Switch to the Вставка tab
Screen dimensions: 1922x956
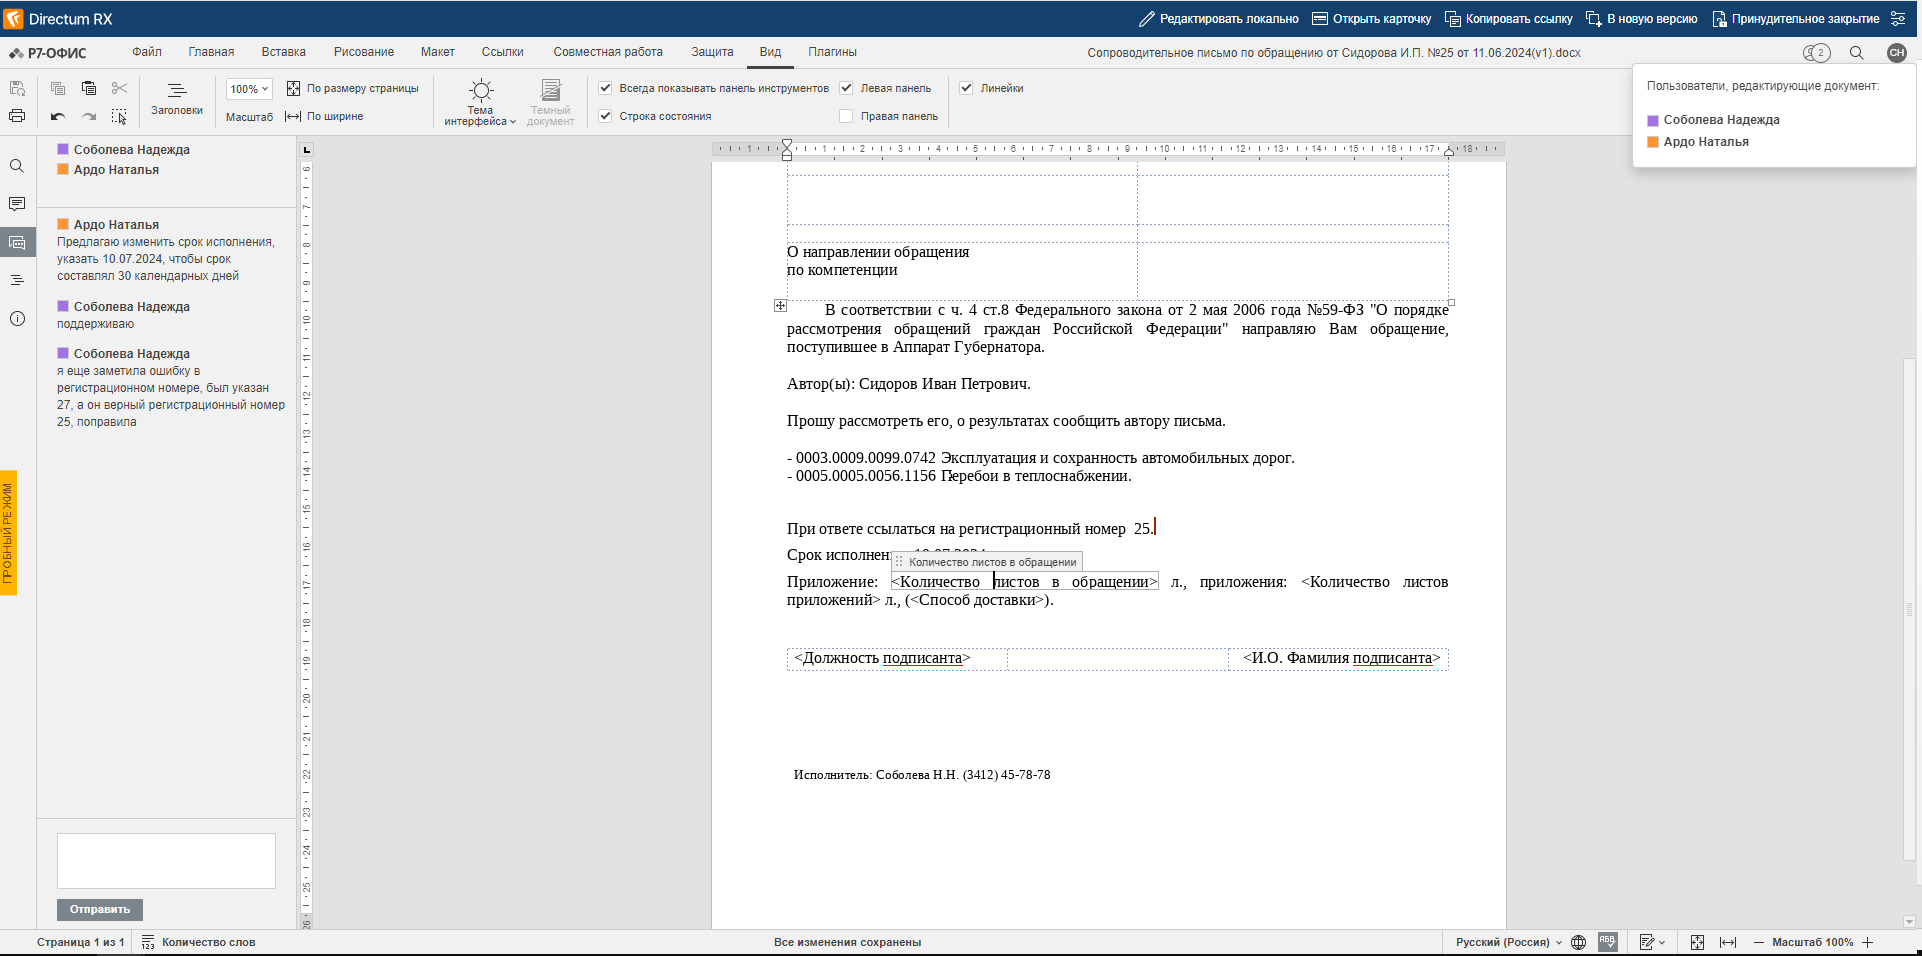pos(284,52)
